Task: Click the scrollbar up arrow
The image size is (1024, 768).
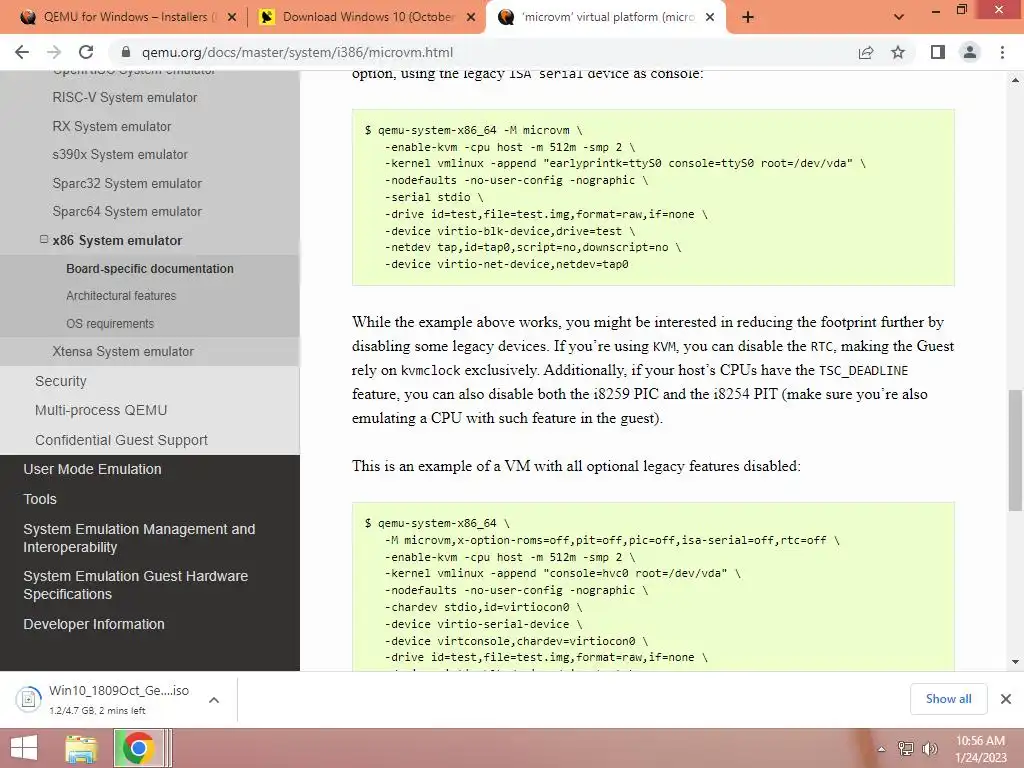Action: click(x=1015, y=80)
